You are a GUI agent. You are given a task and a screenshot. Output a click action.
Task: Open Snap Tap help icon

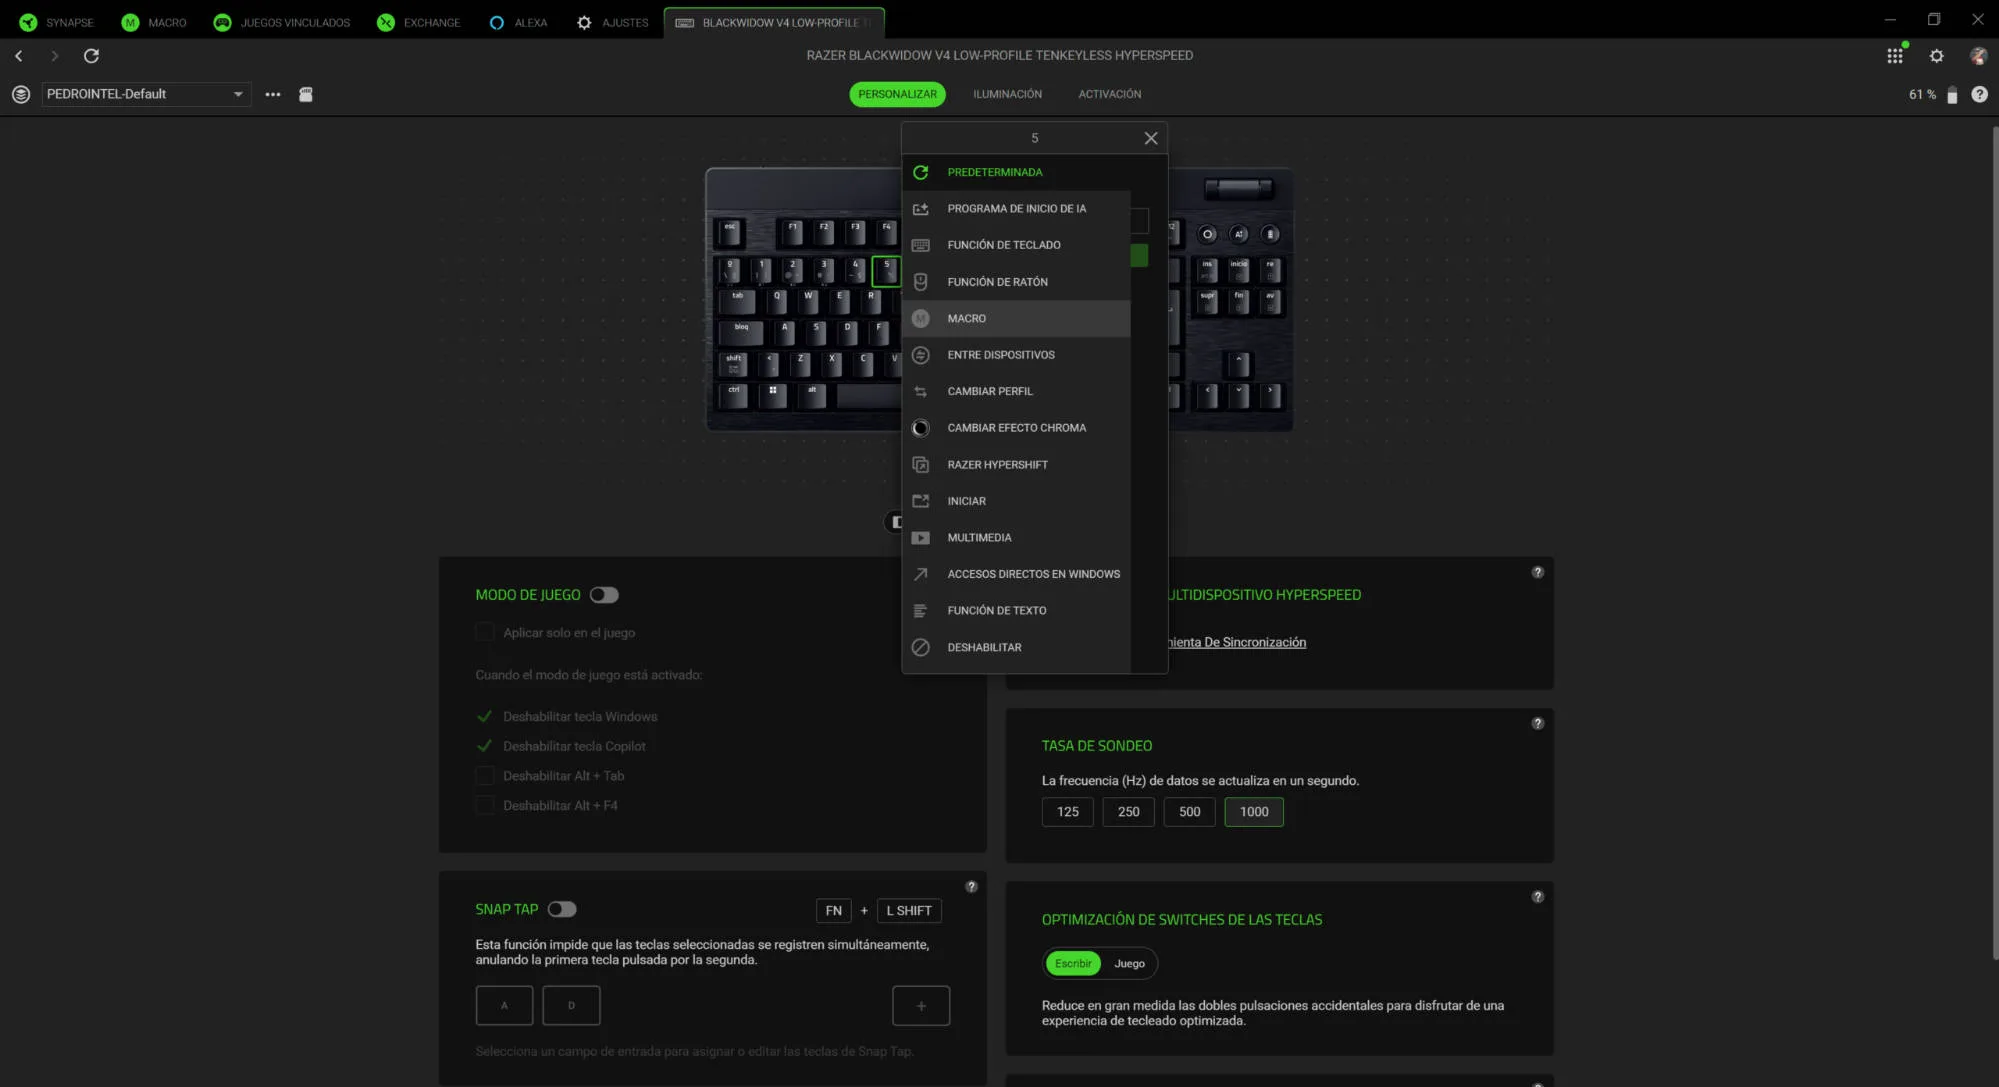pos(971,887)
